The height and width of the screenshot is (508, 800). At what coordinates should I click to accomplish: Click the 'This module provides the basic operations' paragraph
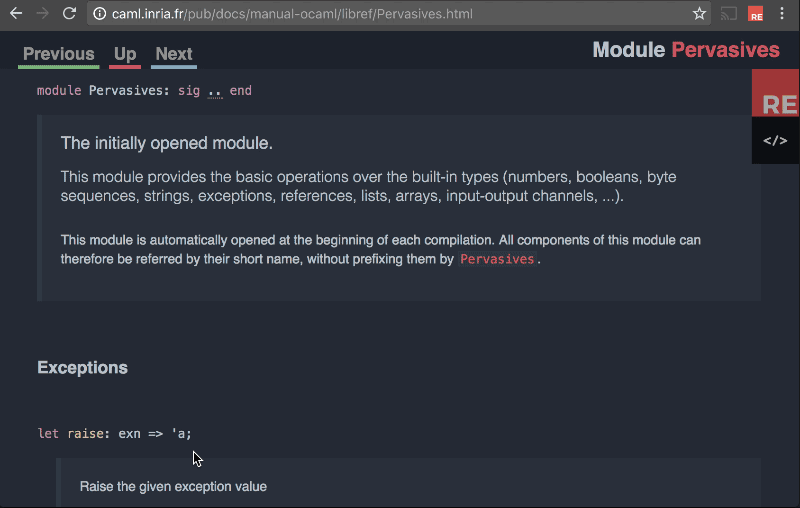(368, 186)
